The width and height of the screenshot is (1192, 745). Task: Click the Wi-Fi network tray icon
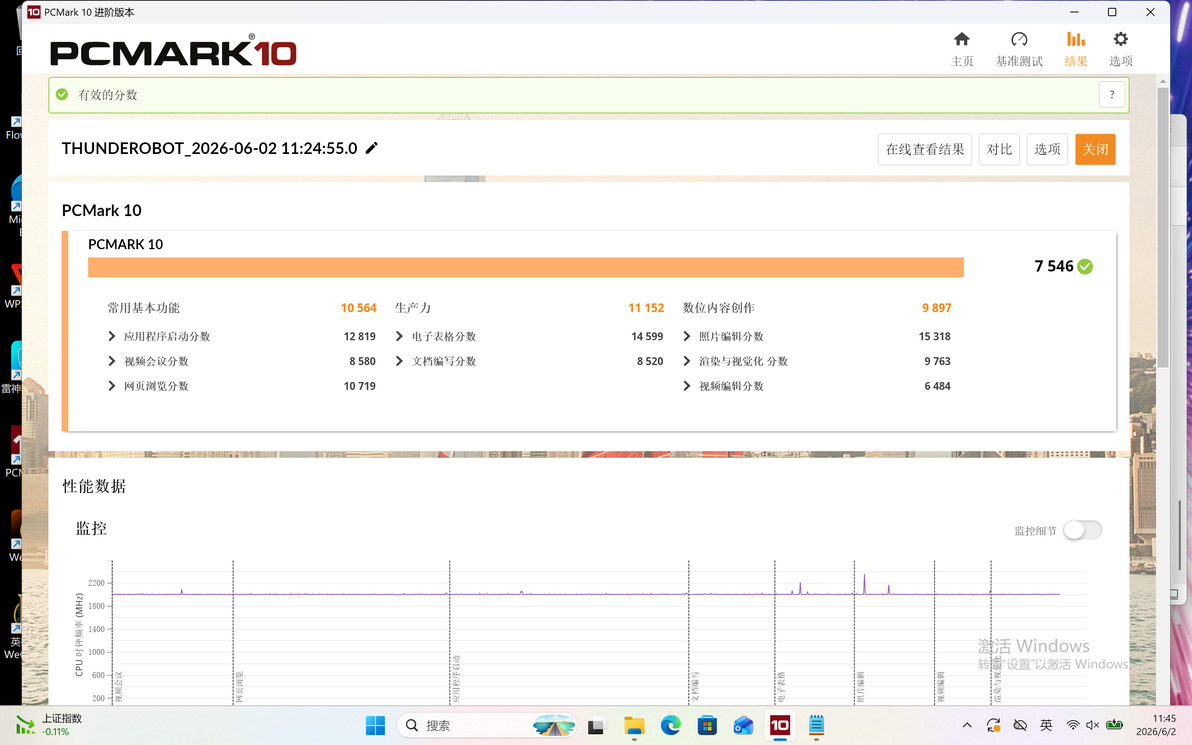coord(1073,725)
